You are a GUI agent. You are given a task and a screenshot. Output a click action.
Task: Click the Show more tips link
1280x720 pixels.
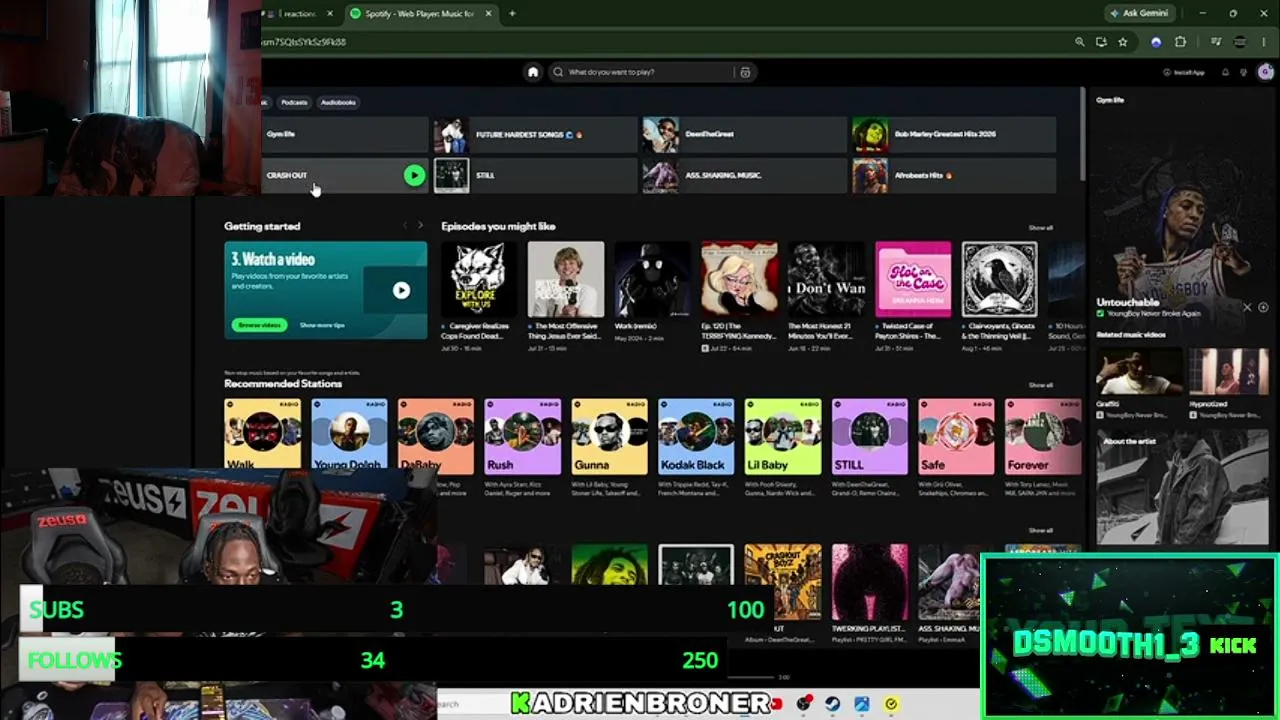point(322,325)
